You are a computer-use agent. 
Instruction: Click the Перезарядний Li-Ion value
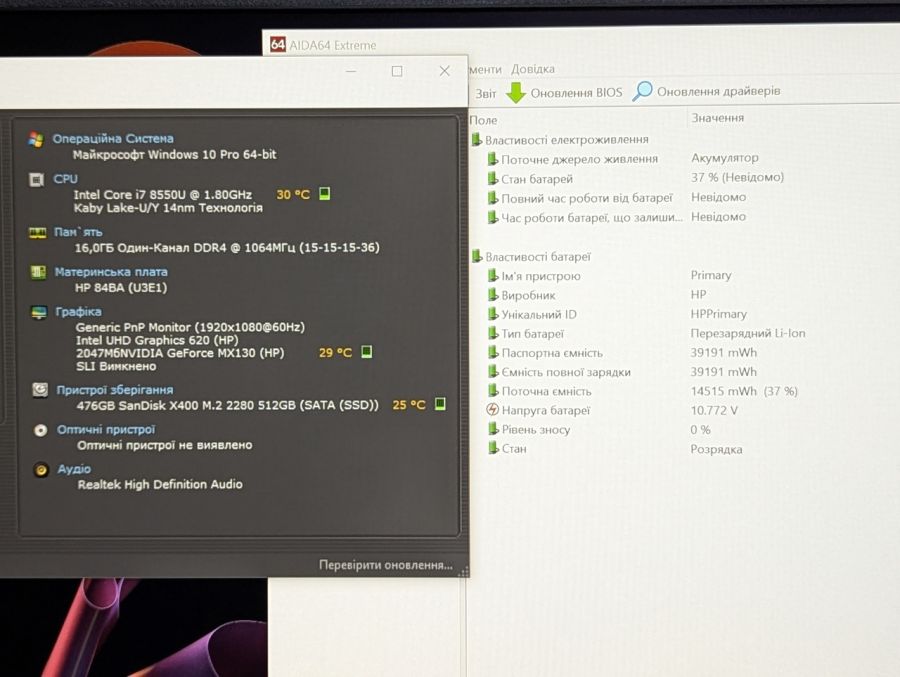tap(748, 333)
